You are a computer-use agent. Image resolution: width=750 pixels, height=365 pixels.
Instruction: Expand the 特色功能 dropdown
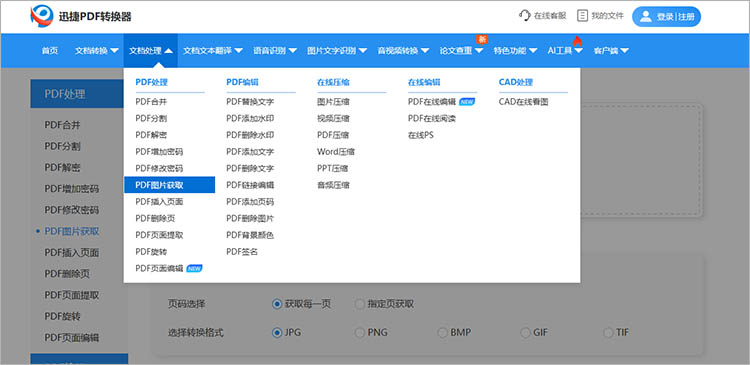tap(516, 50)
